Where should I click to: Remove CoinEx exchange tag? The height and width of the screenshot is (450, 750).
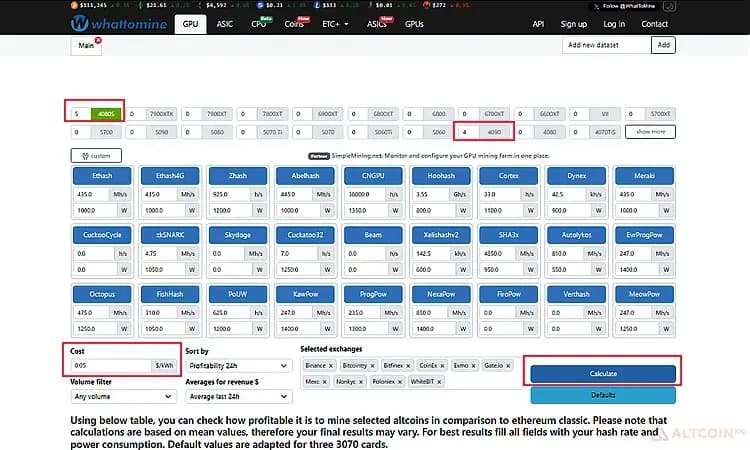[x=442, y=366]
